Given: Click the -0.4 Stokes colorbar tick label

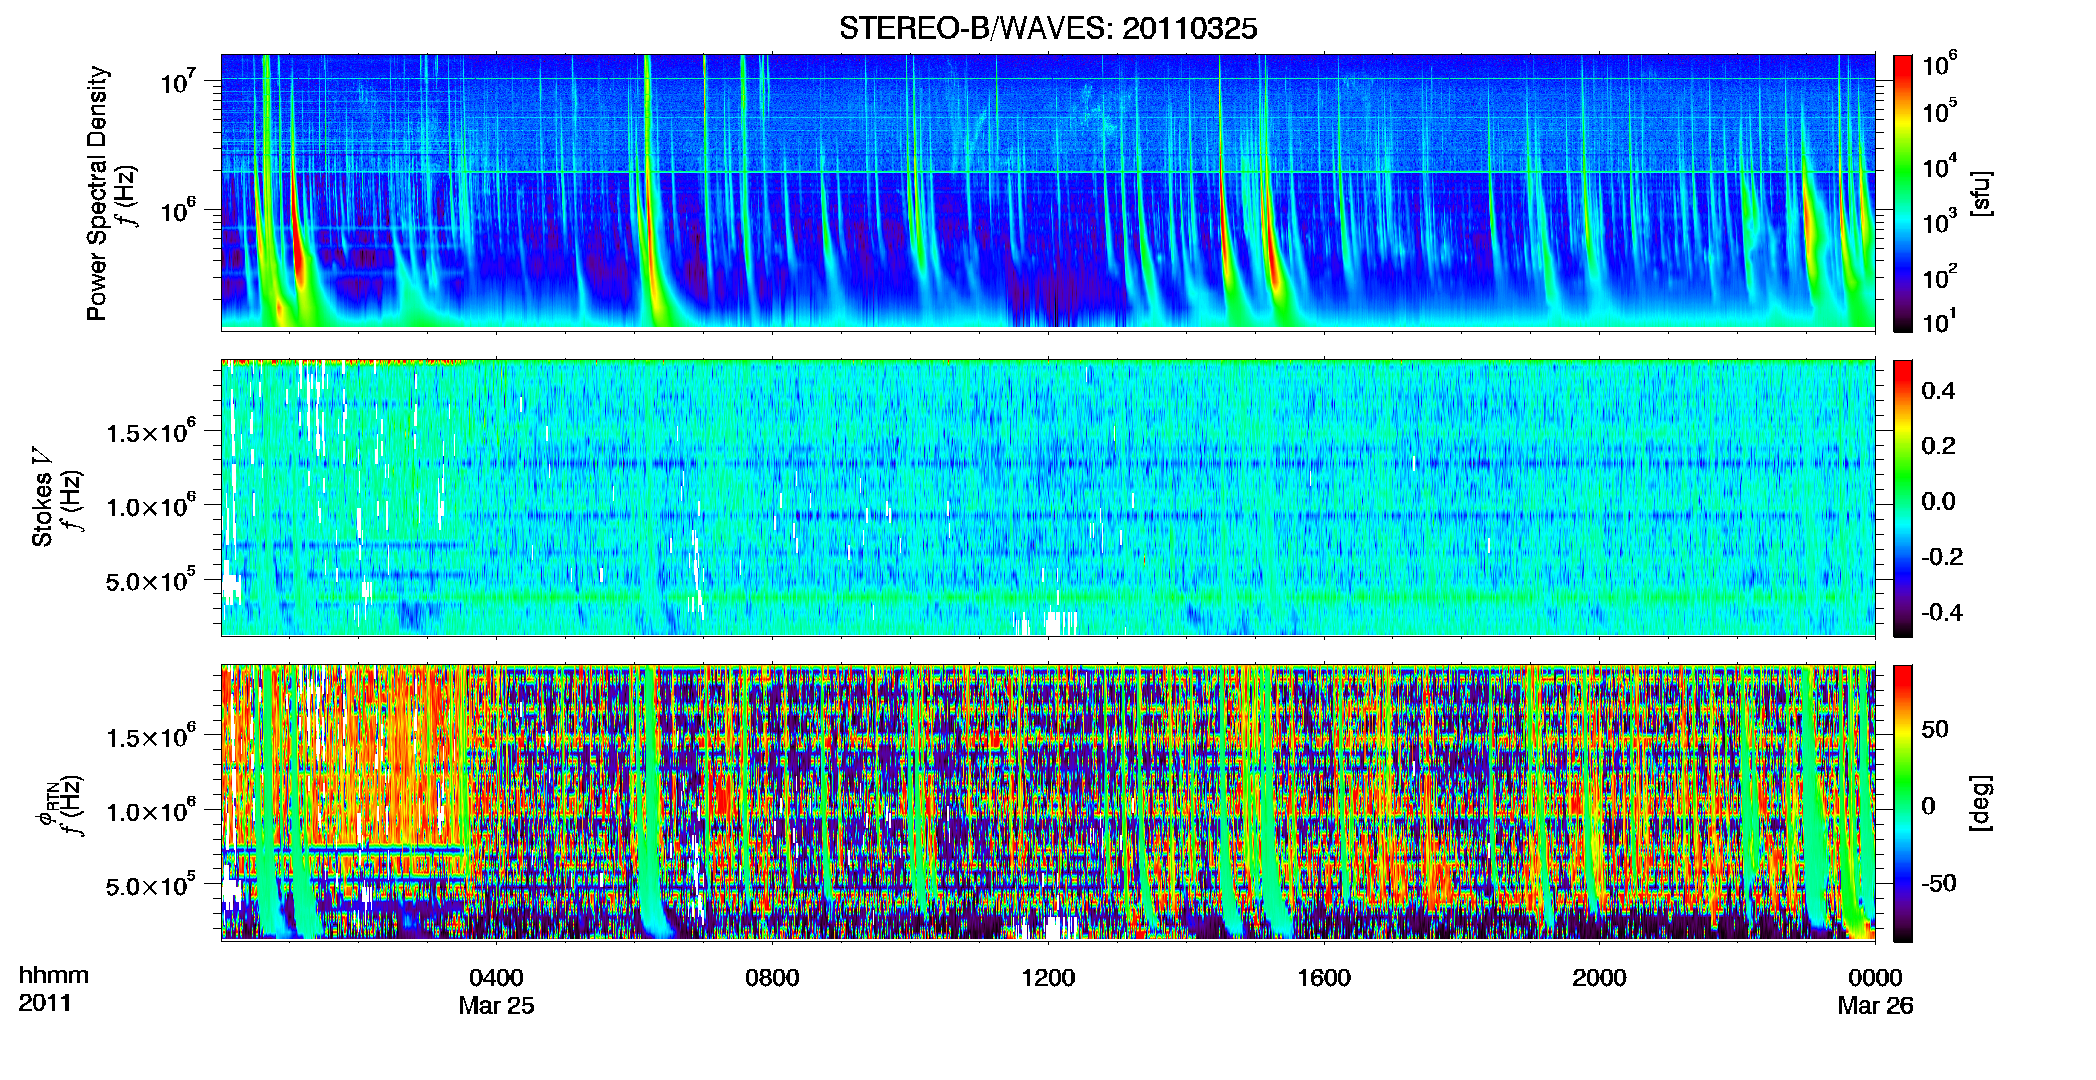Looking at the screenshot, I should click(x=1942, y=612).
